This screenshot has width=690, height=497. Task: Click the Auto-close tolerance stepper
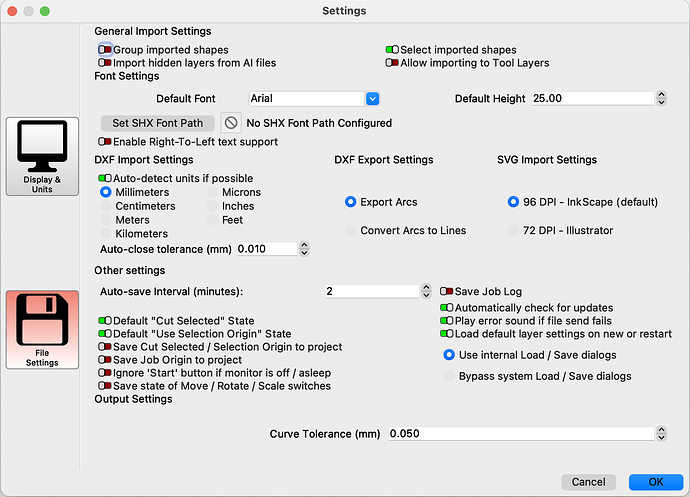point(304,249)
